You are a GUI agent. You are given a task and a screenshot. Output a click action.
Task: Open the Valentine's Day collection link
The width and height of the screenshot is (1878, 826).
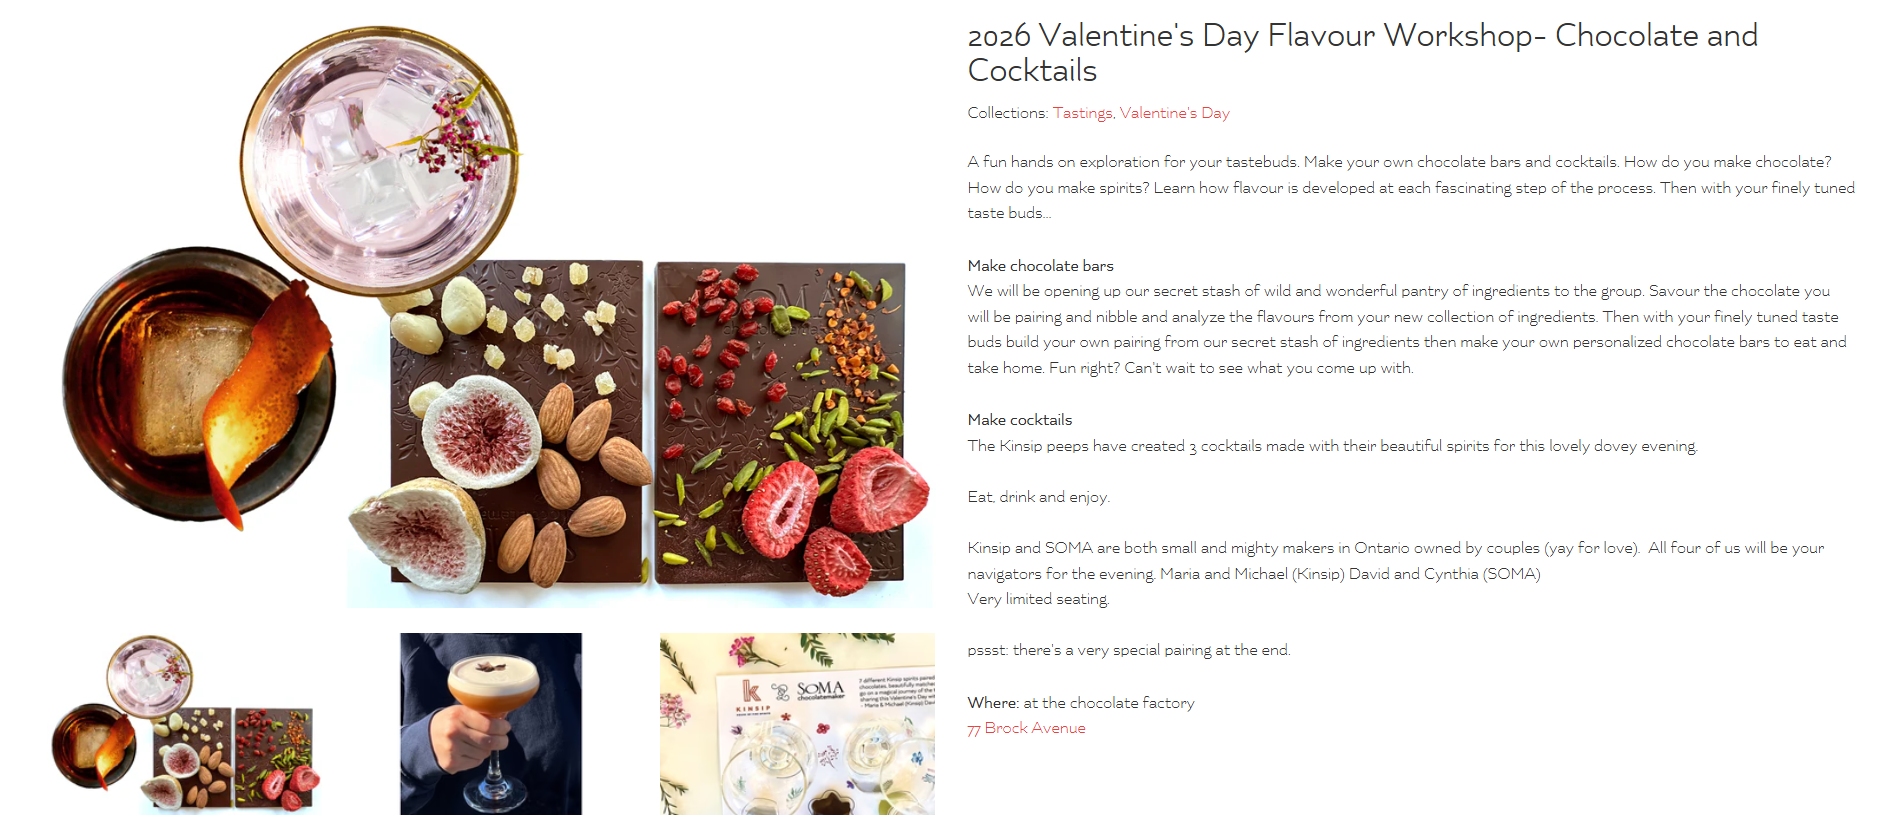[x=1174, y=113]
